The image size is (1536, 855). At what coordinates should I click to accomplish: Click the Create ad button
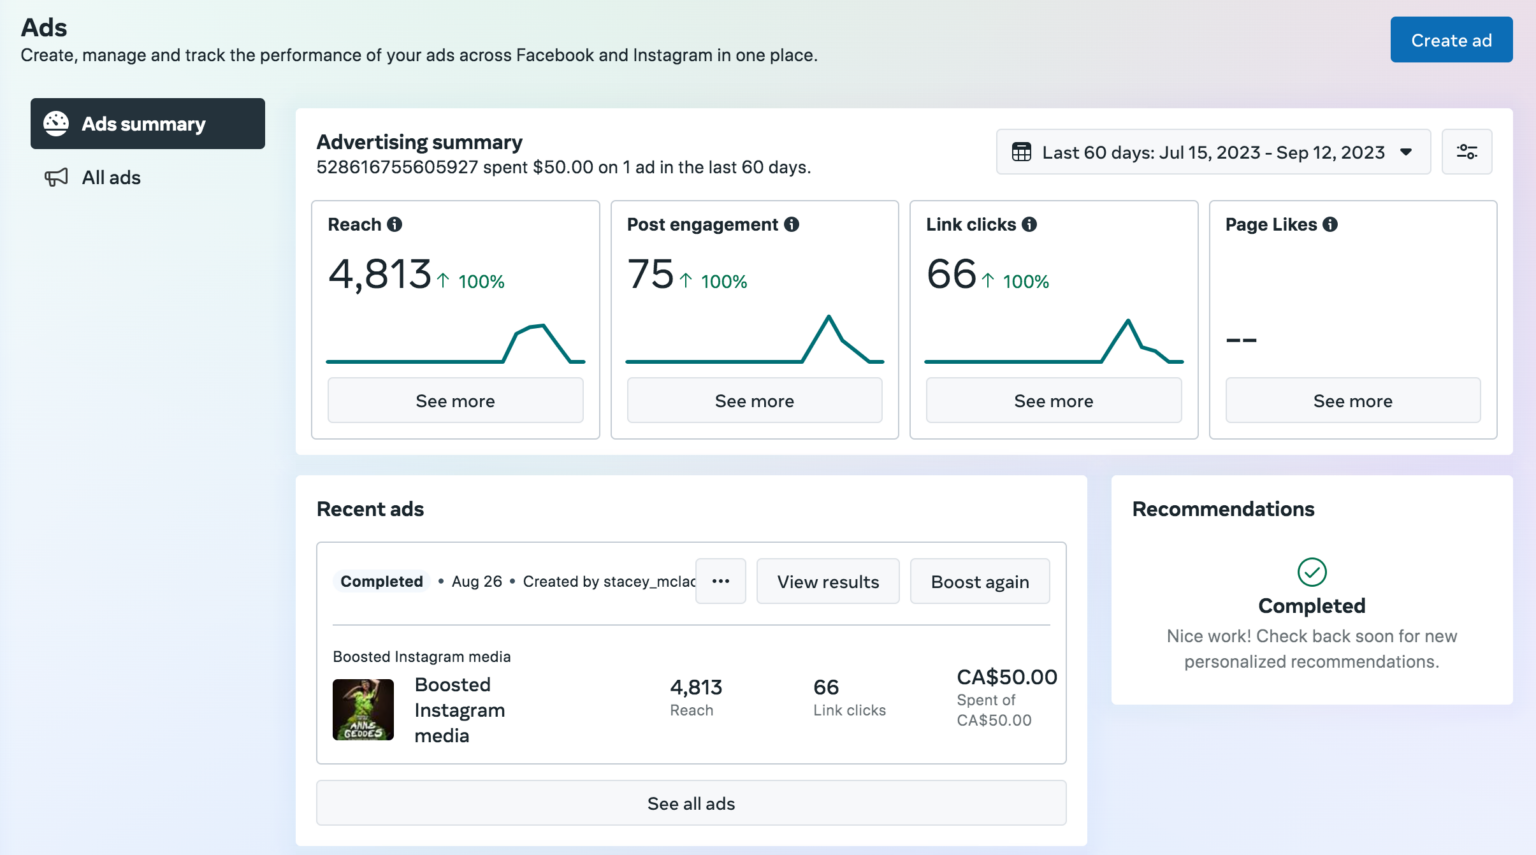tap(1451, 40)
